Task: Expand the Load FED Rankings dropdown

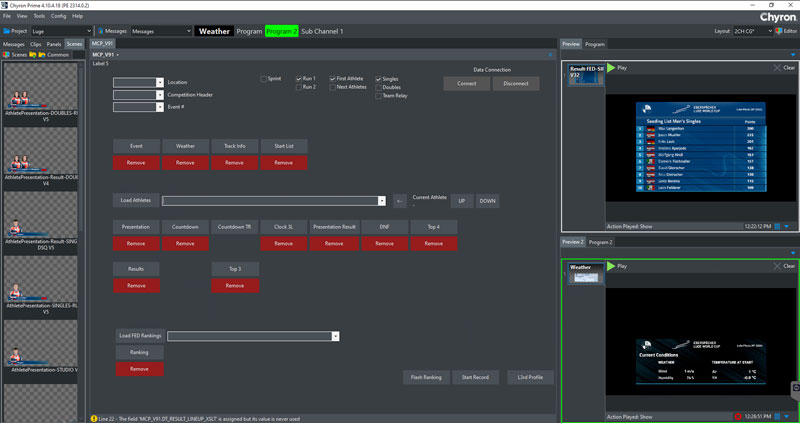Action: [x=335, y=336]
